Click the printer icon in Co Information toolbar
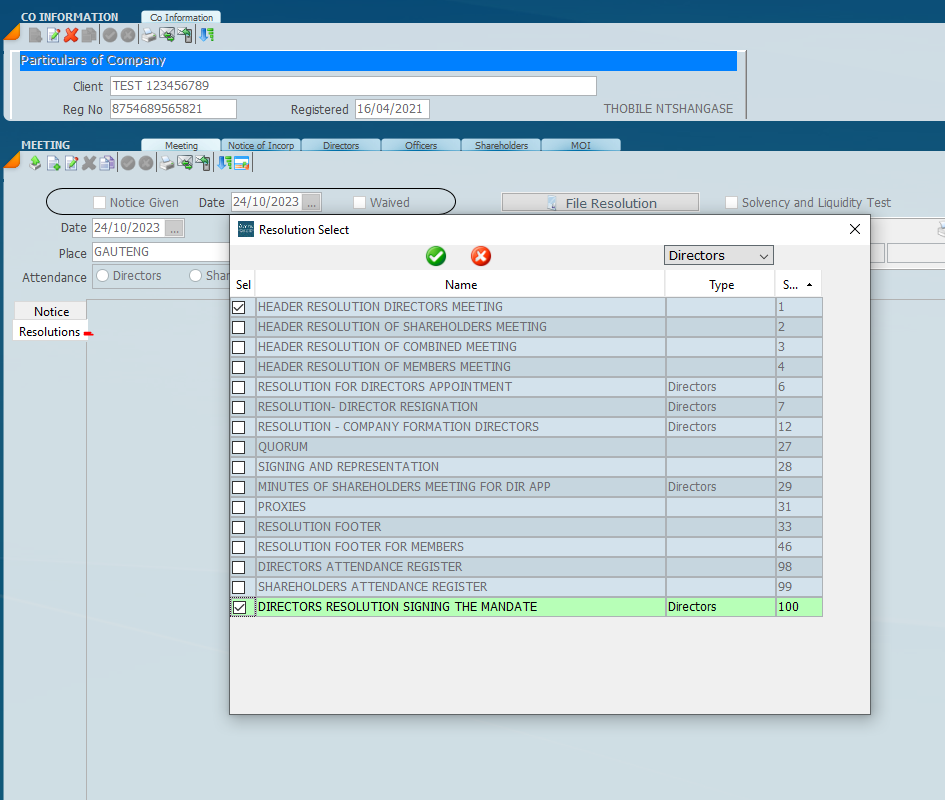Screen dimensions: 945x800 (148, 35)
